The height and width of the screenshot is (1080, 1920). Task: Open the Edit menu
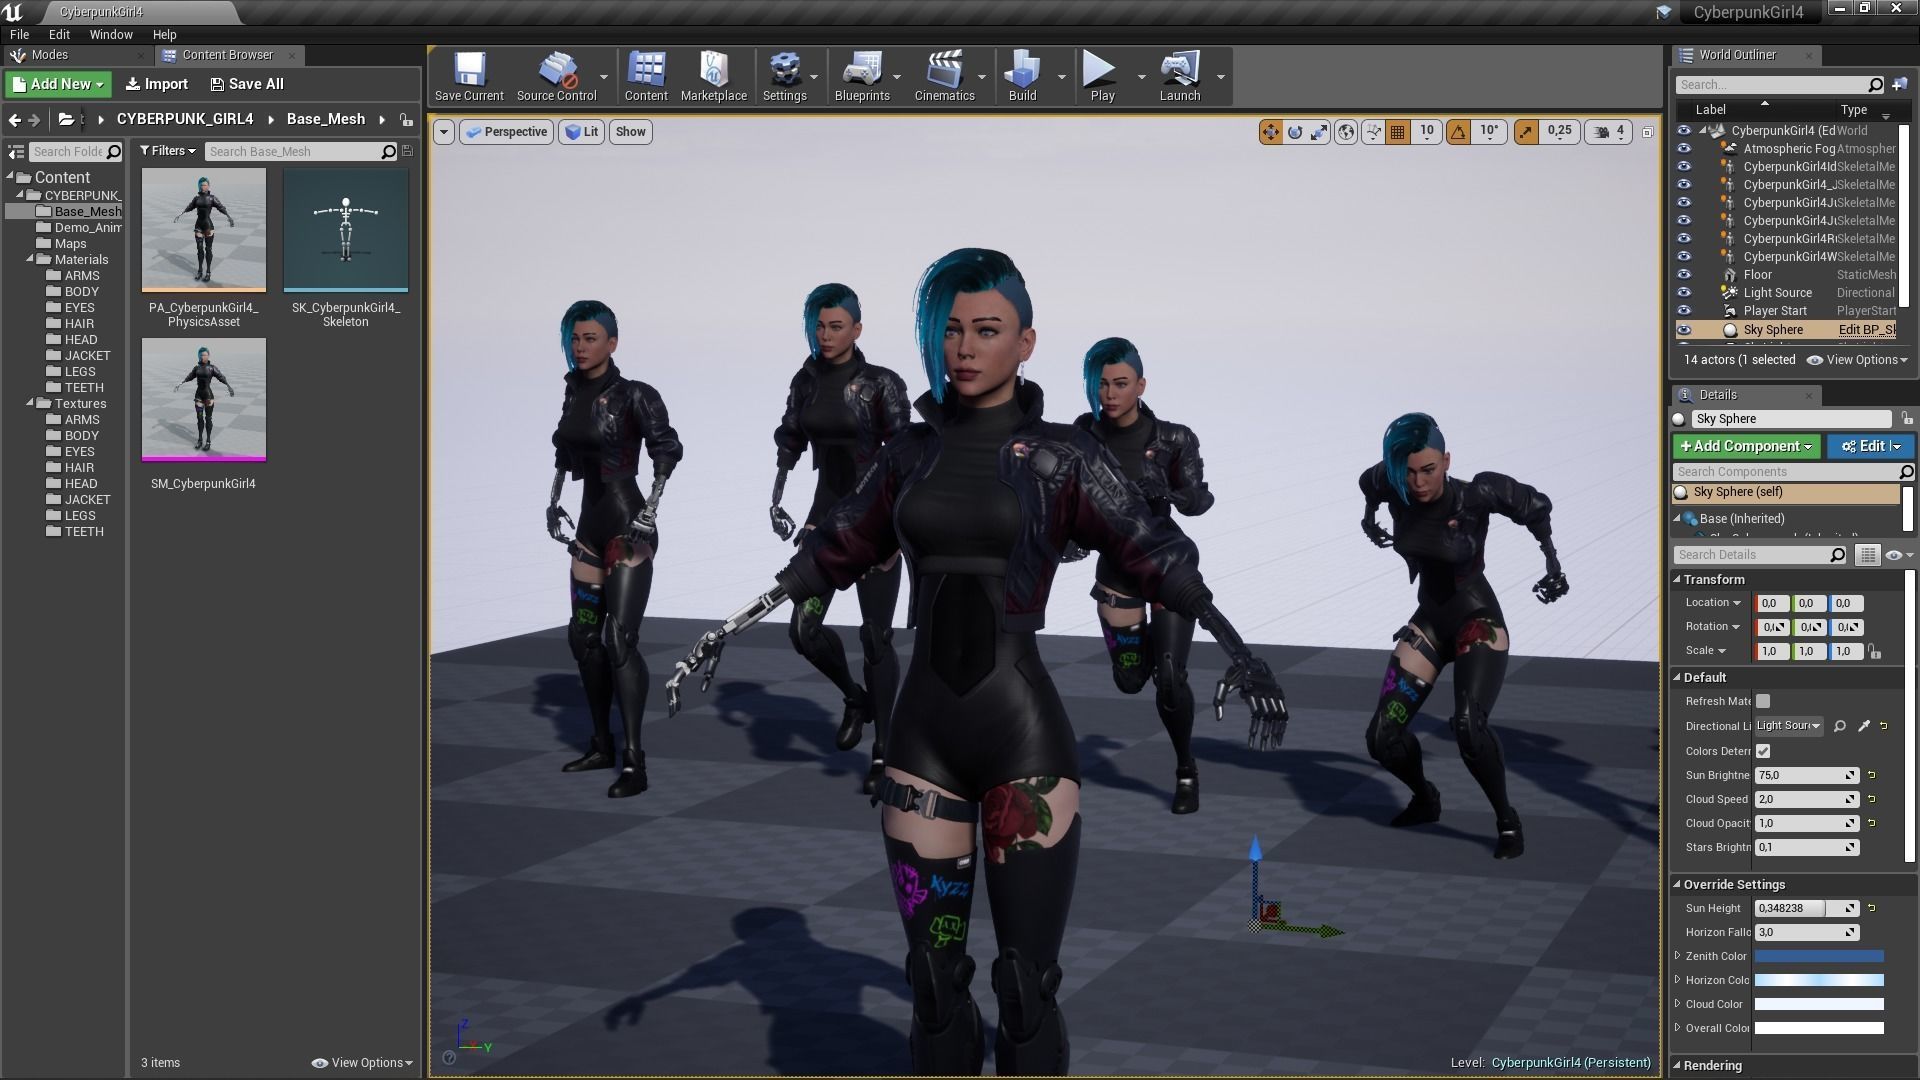click(59, 34)
